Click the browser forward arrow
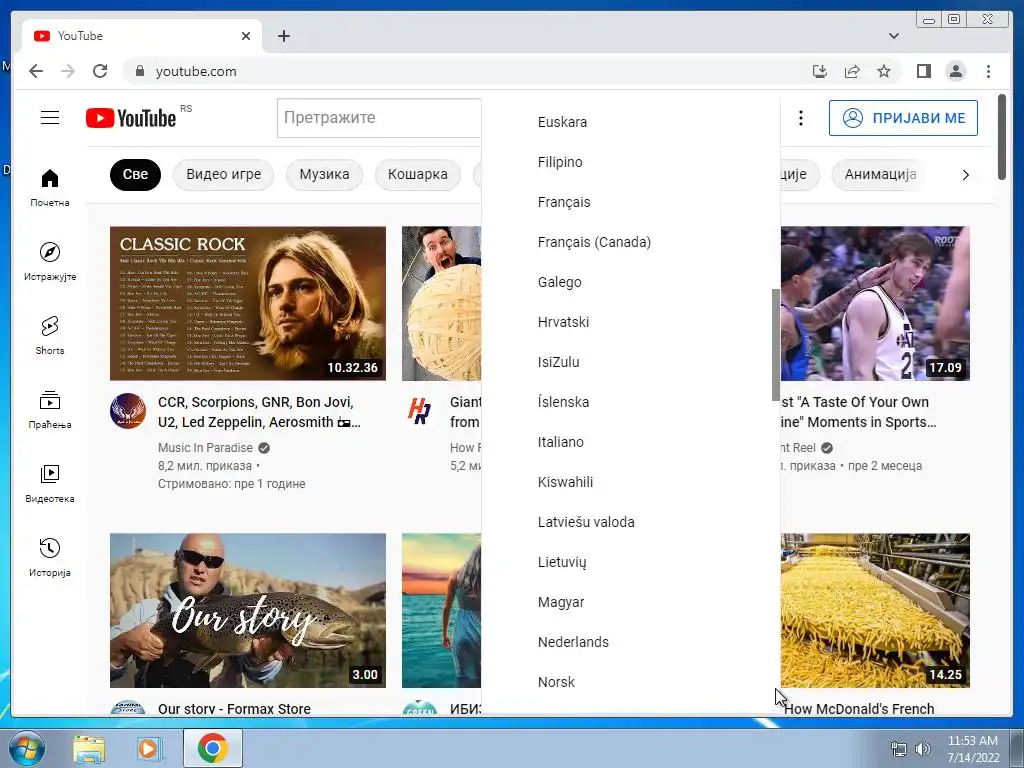 68,71
